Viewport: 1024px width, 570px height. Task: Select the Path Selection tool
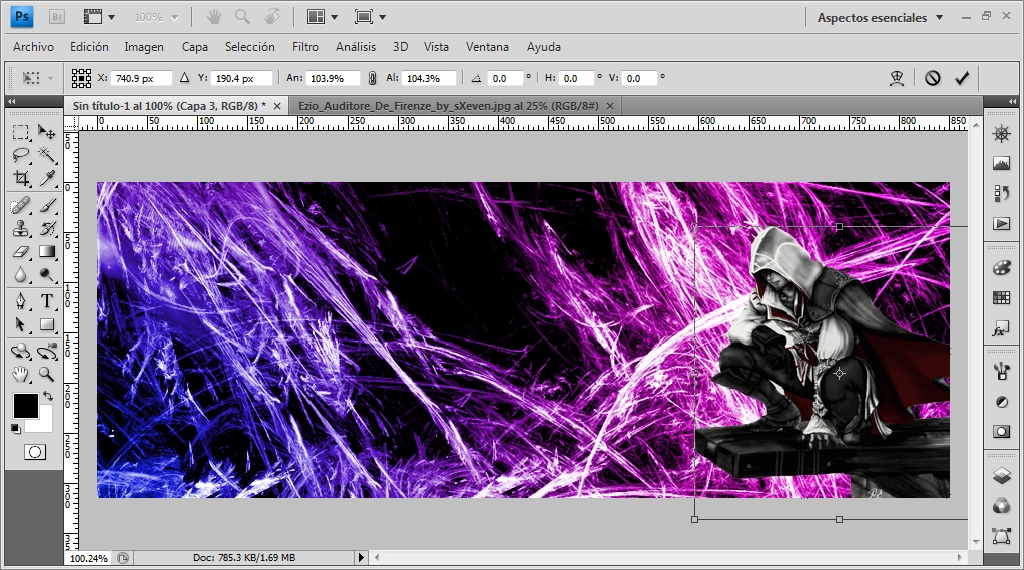click(x=21, y=324)
